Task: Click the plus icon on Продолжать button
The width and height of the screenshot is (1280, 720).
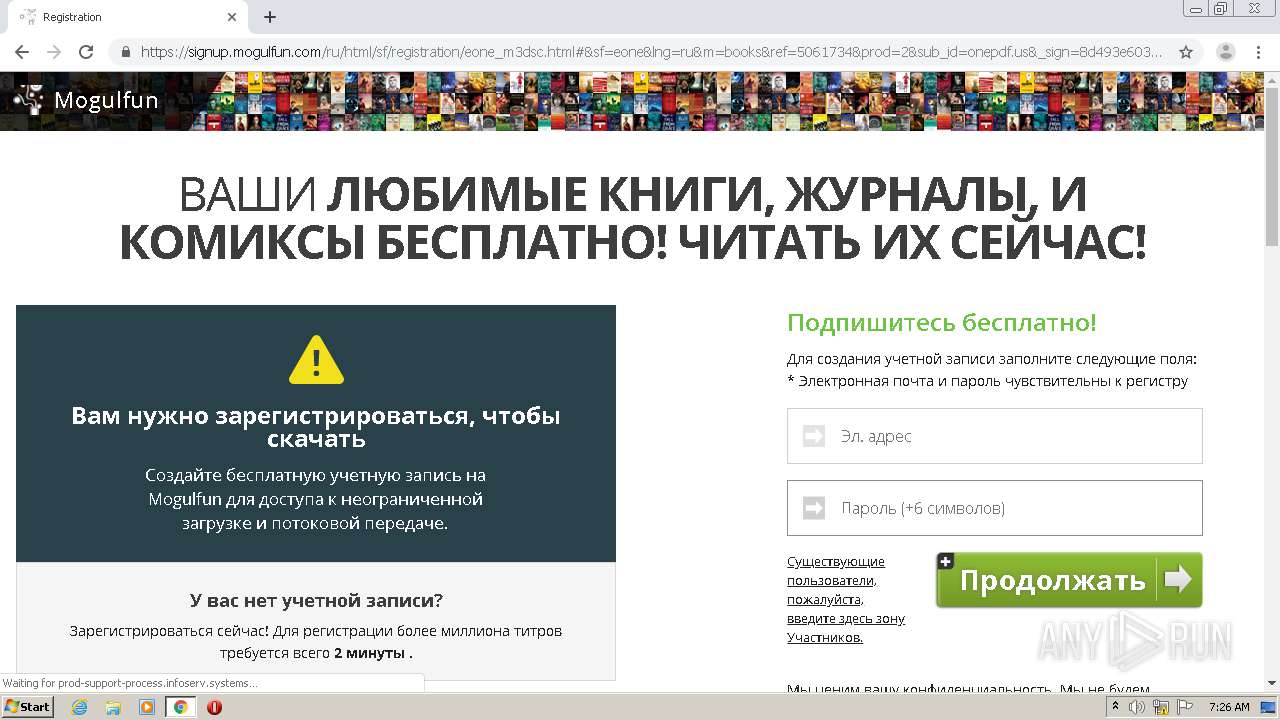Action: point(945,561)
